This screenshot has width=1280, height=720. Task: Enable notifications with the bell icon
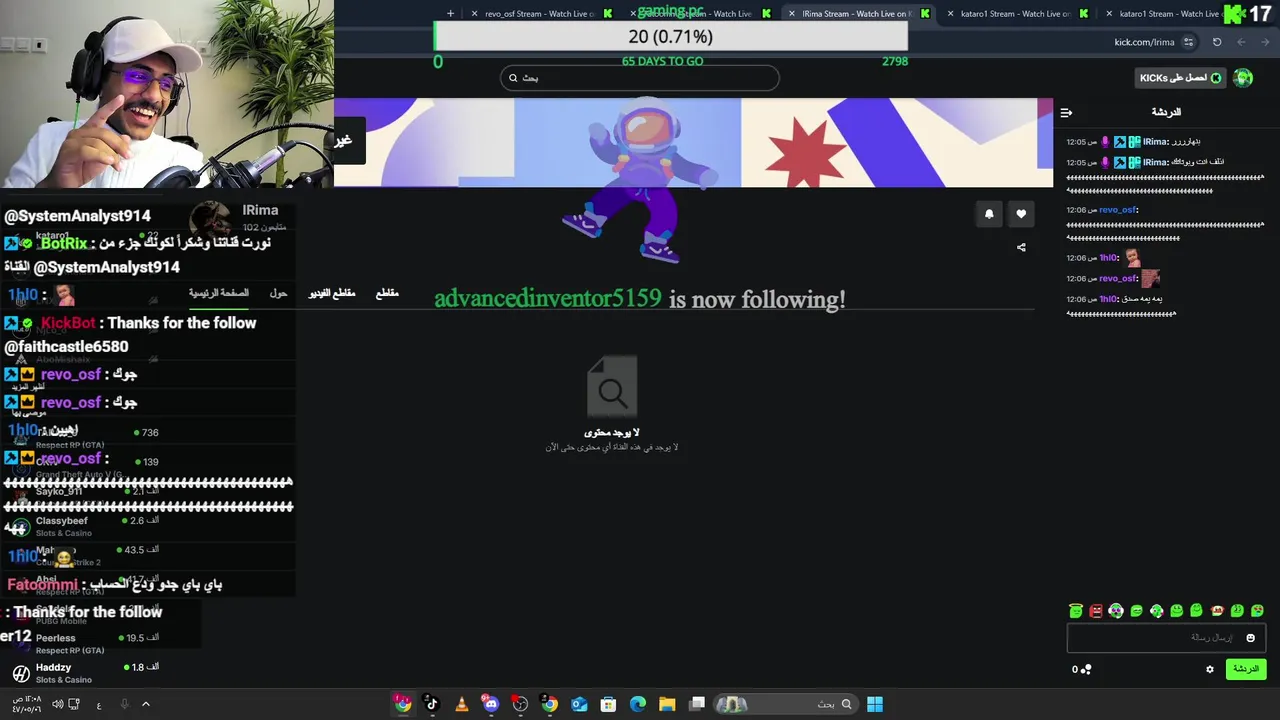pos(989,214)
